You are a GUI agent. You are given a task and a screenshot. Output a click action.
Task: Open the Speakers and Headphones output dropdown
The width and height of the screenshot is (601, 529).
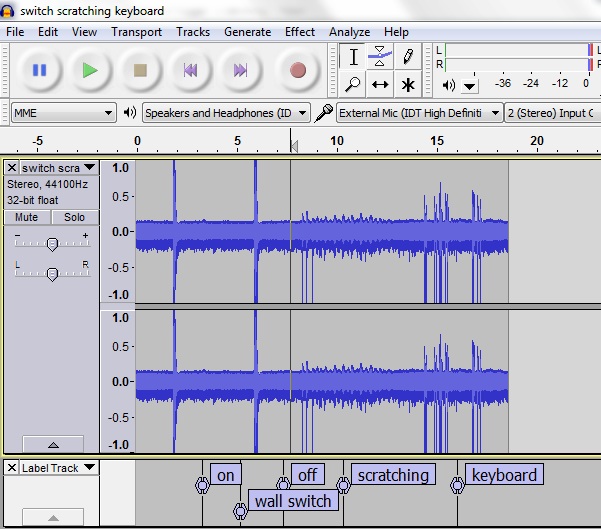pos(226,113)
